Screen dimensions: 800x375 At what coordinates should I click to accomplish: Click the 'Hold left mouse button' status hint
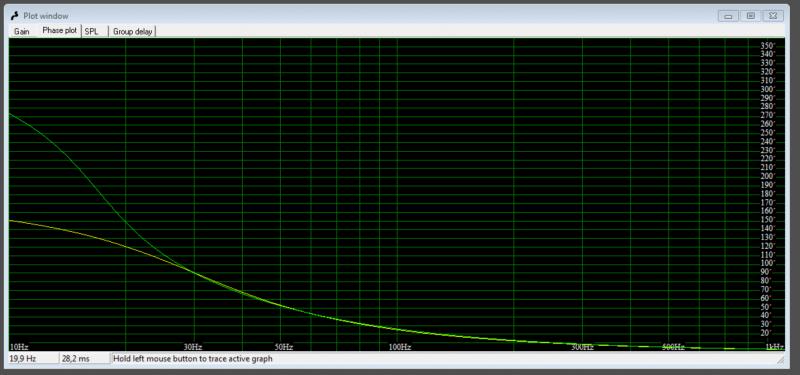193,359
